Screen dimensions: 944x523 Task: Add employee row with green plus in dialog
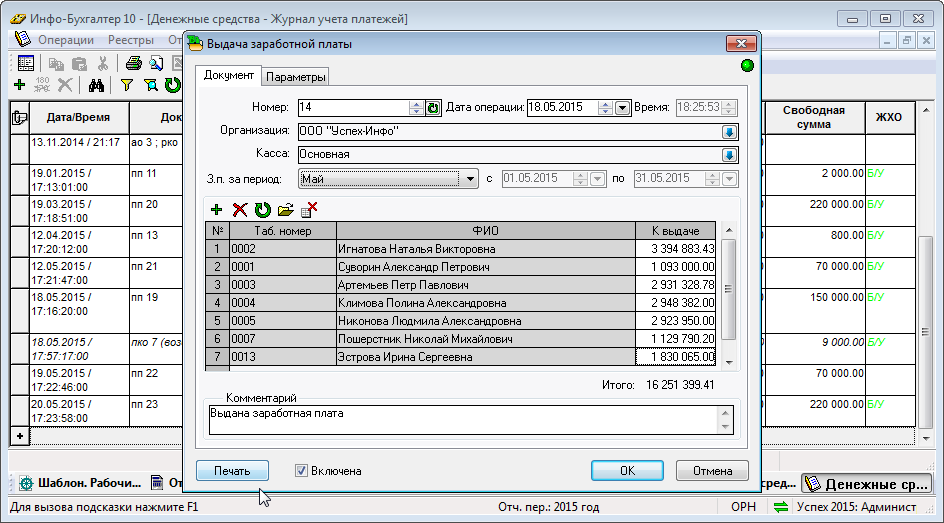pyautogui.click(x=217, y=209)
